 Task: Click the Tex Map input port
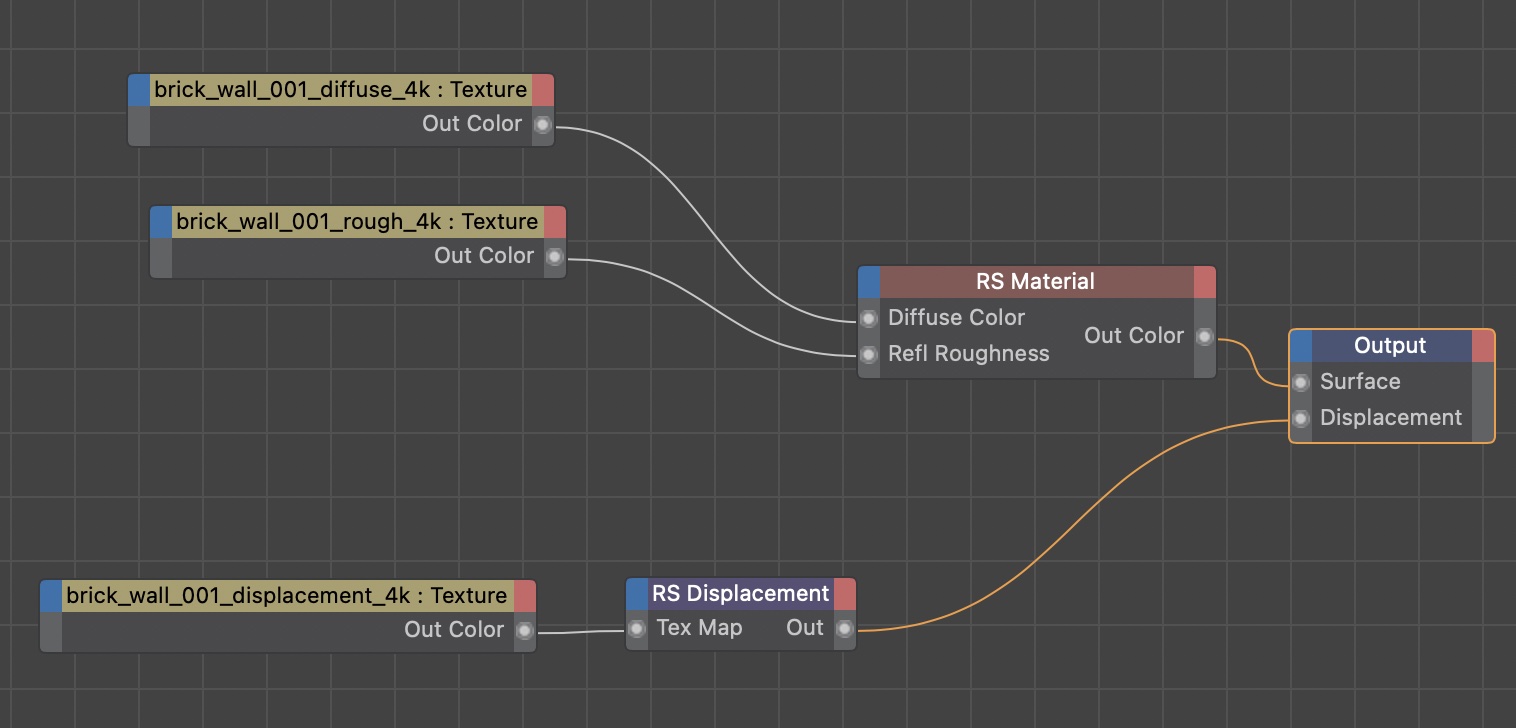pos(637,629)
